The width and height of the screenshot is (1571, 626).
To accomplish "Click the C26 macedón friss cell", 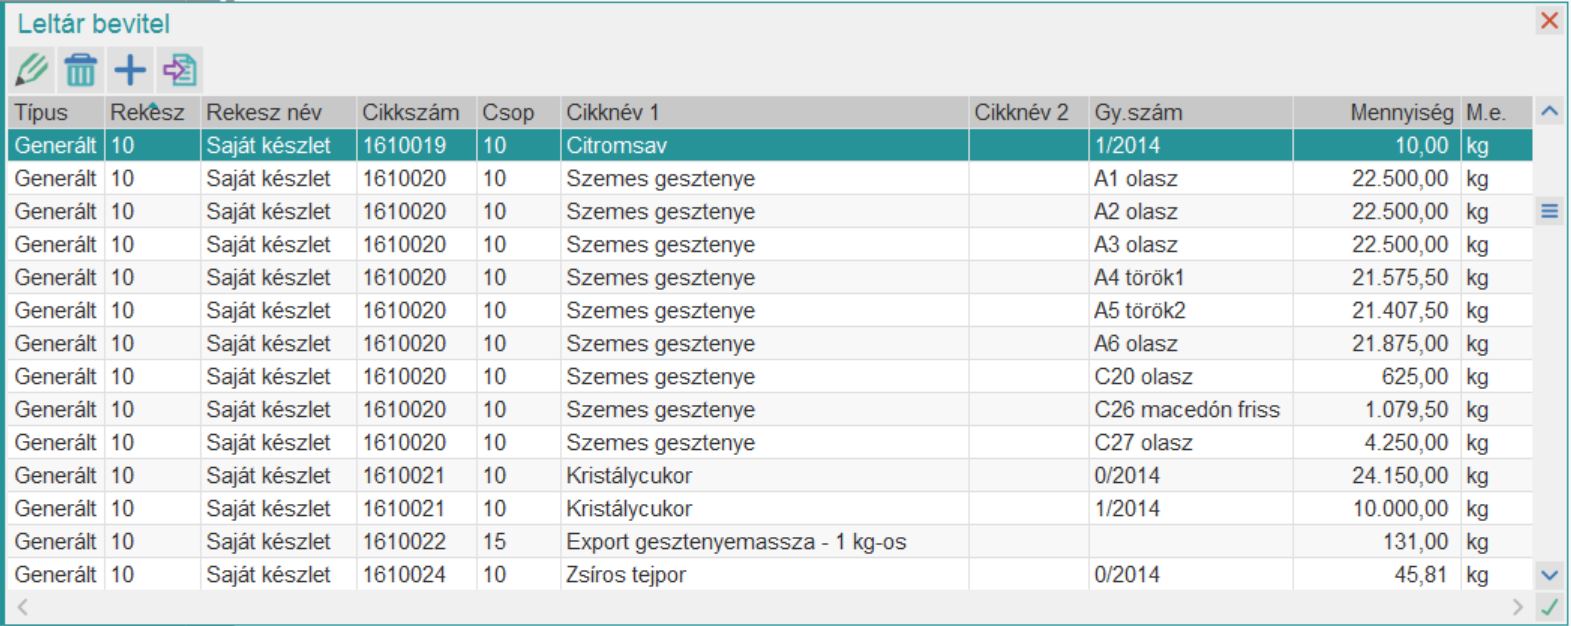I will [x=1186, y=410].
